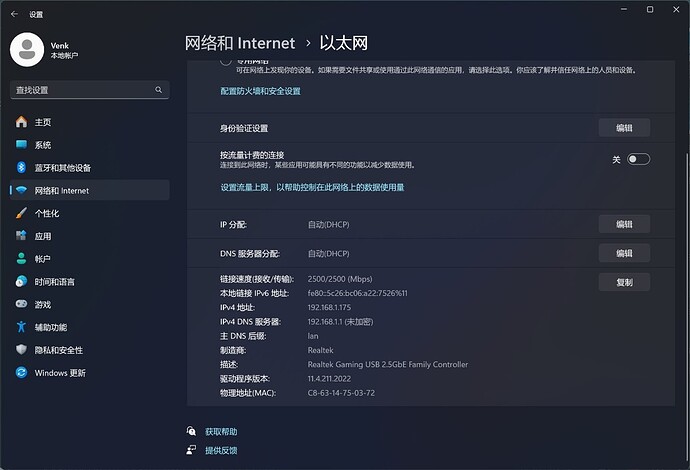Open 游戏 settings section
Screen dimensions: 690x470
click(x=90, y=305)
